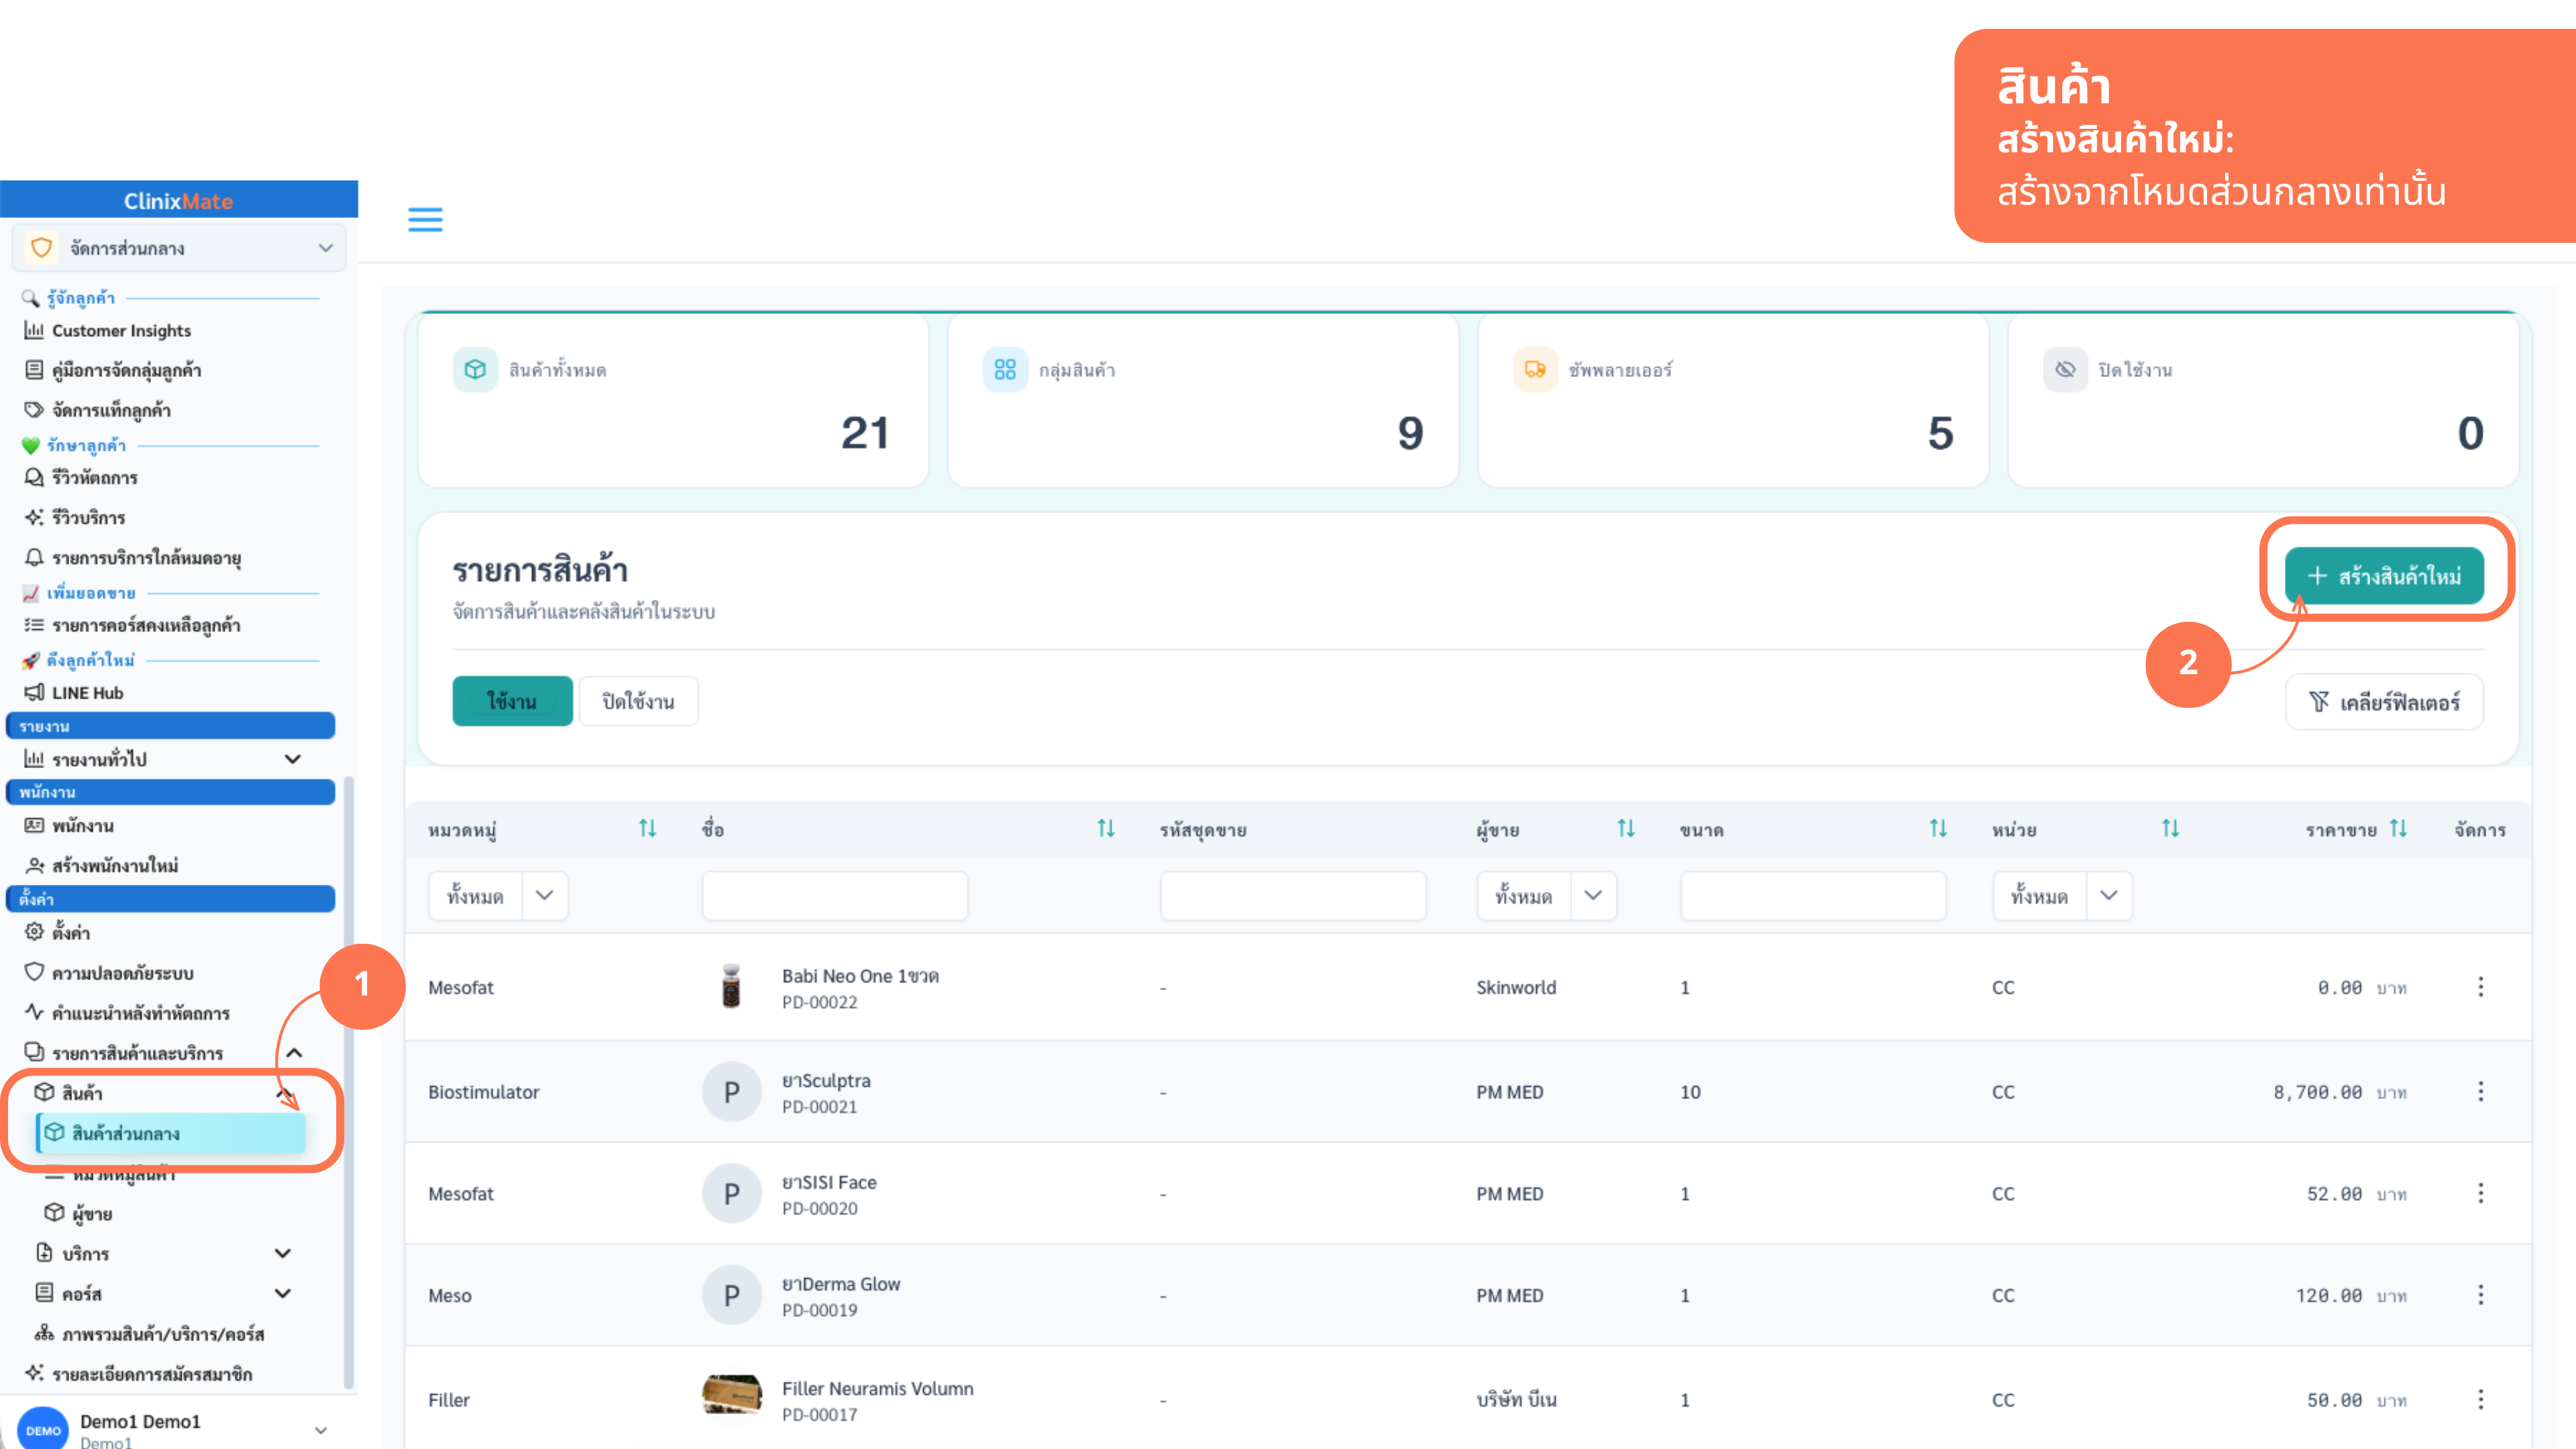The image size is (2576, 1449).
Task: Click Biostimulator category cell
Action: pos(484,1091)
